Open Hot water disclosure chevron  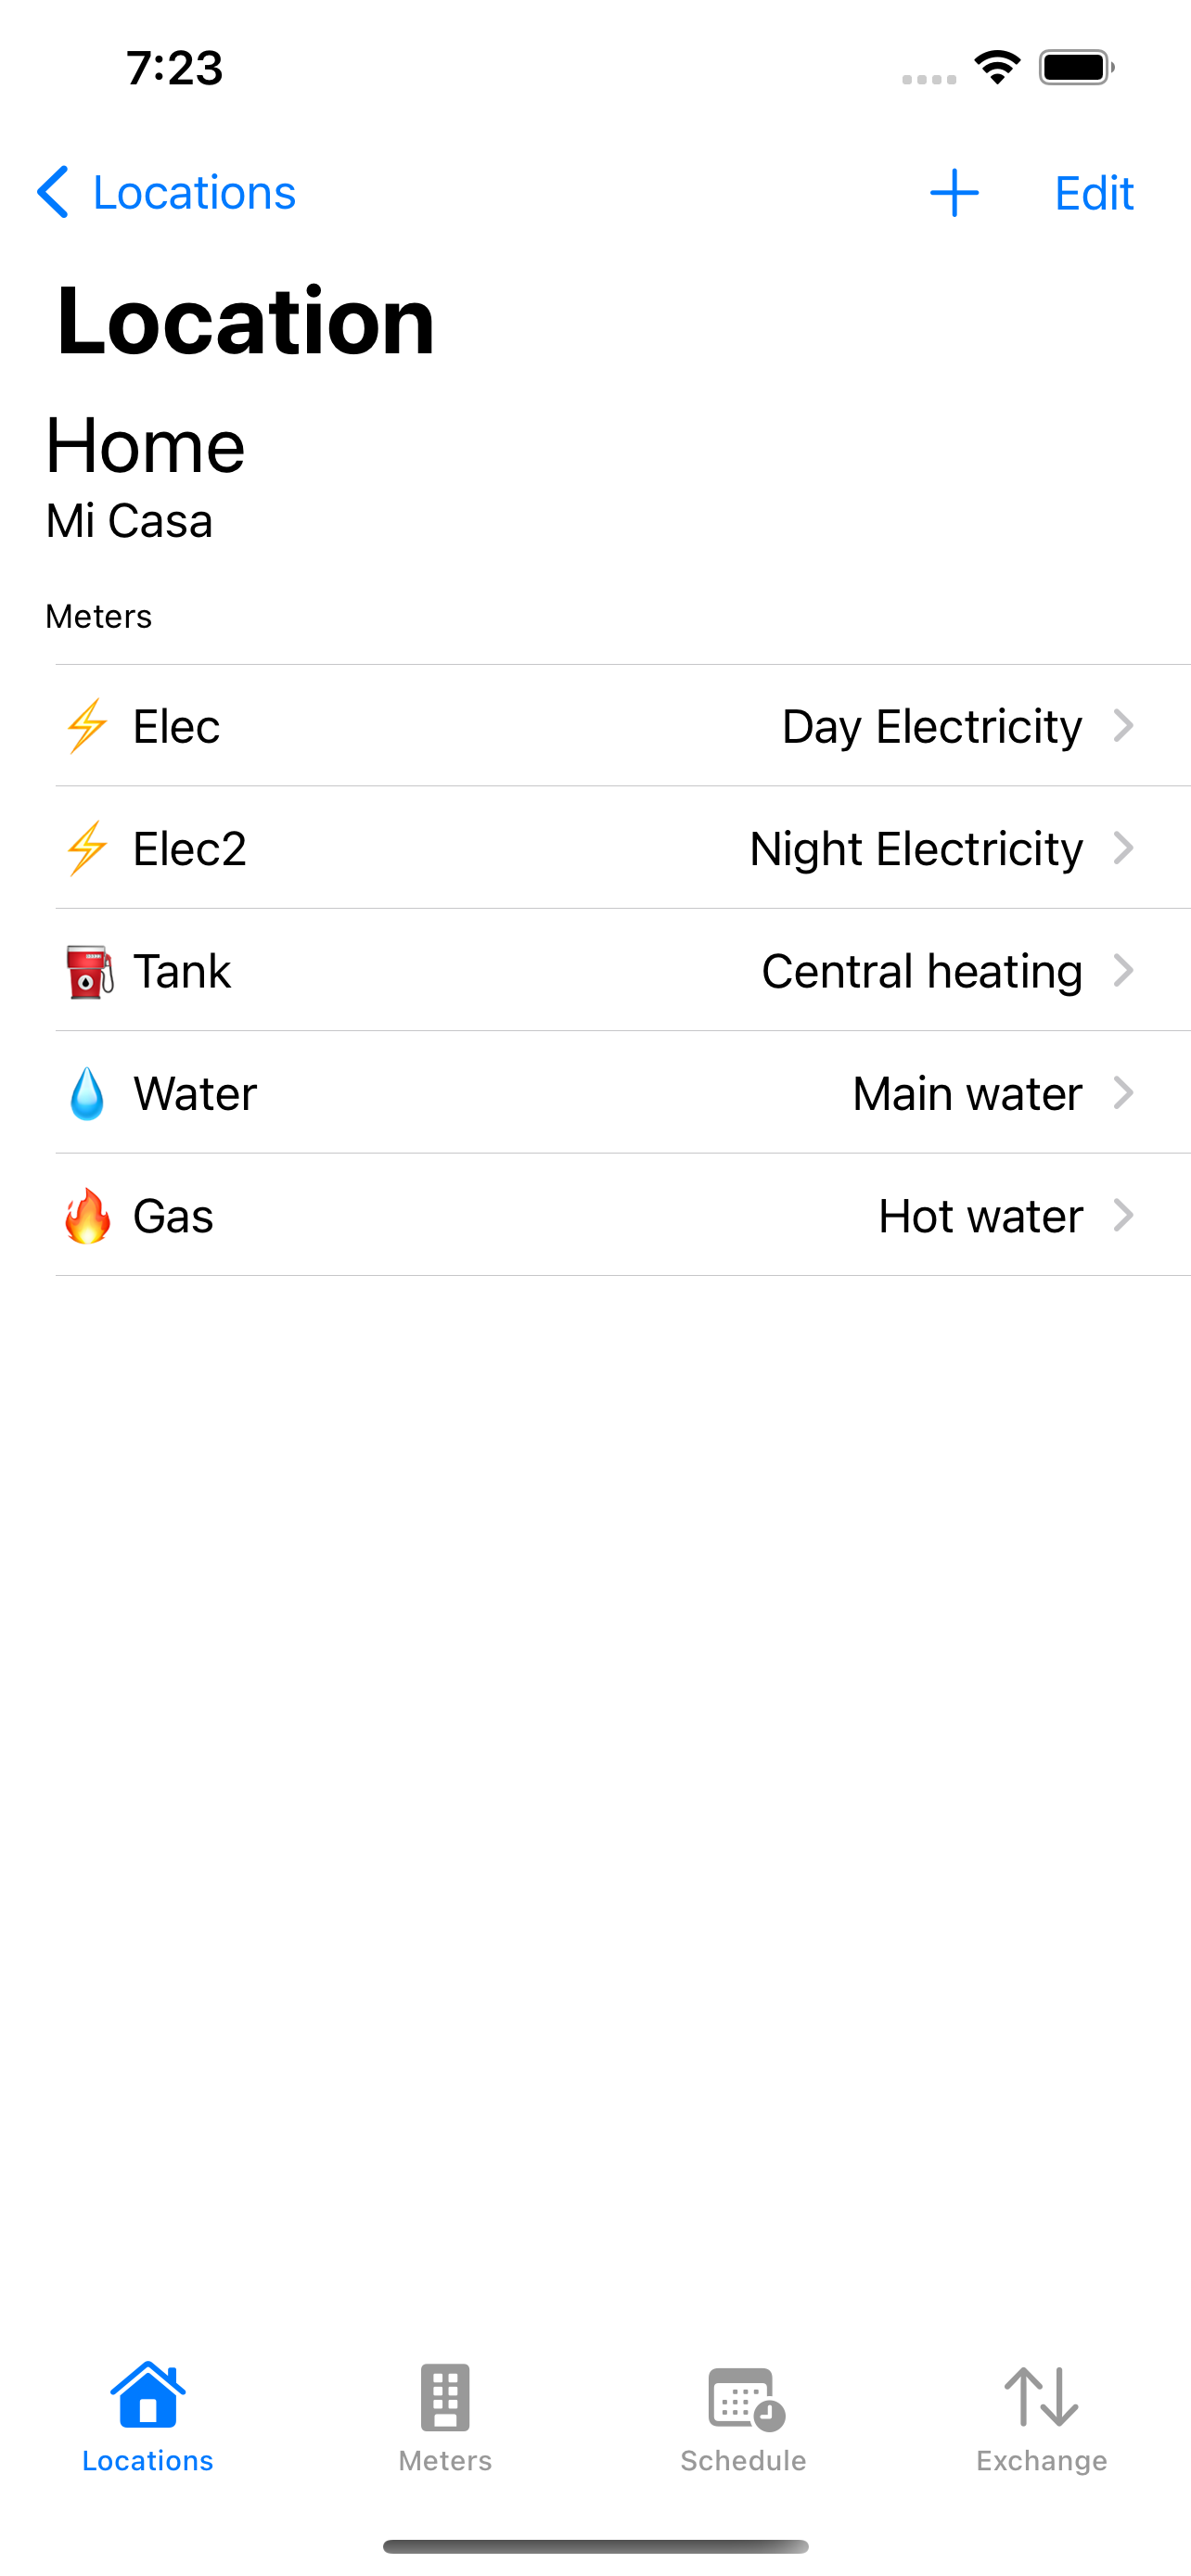(1123, 1215)
